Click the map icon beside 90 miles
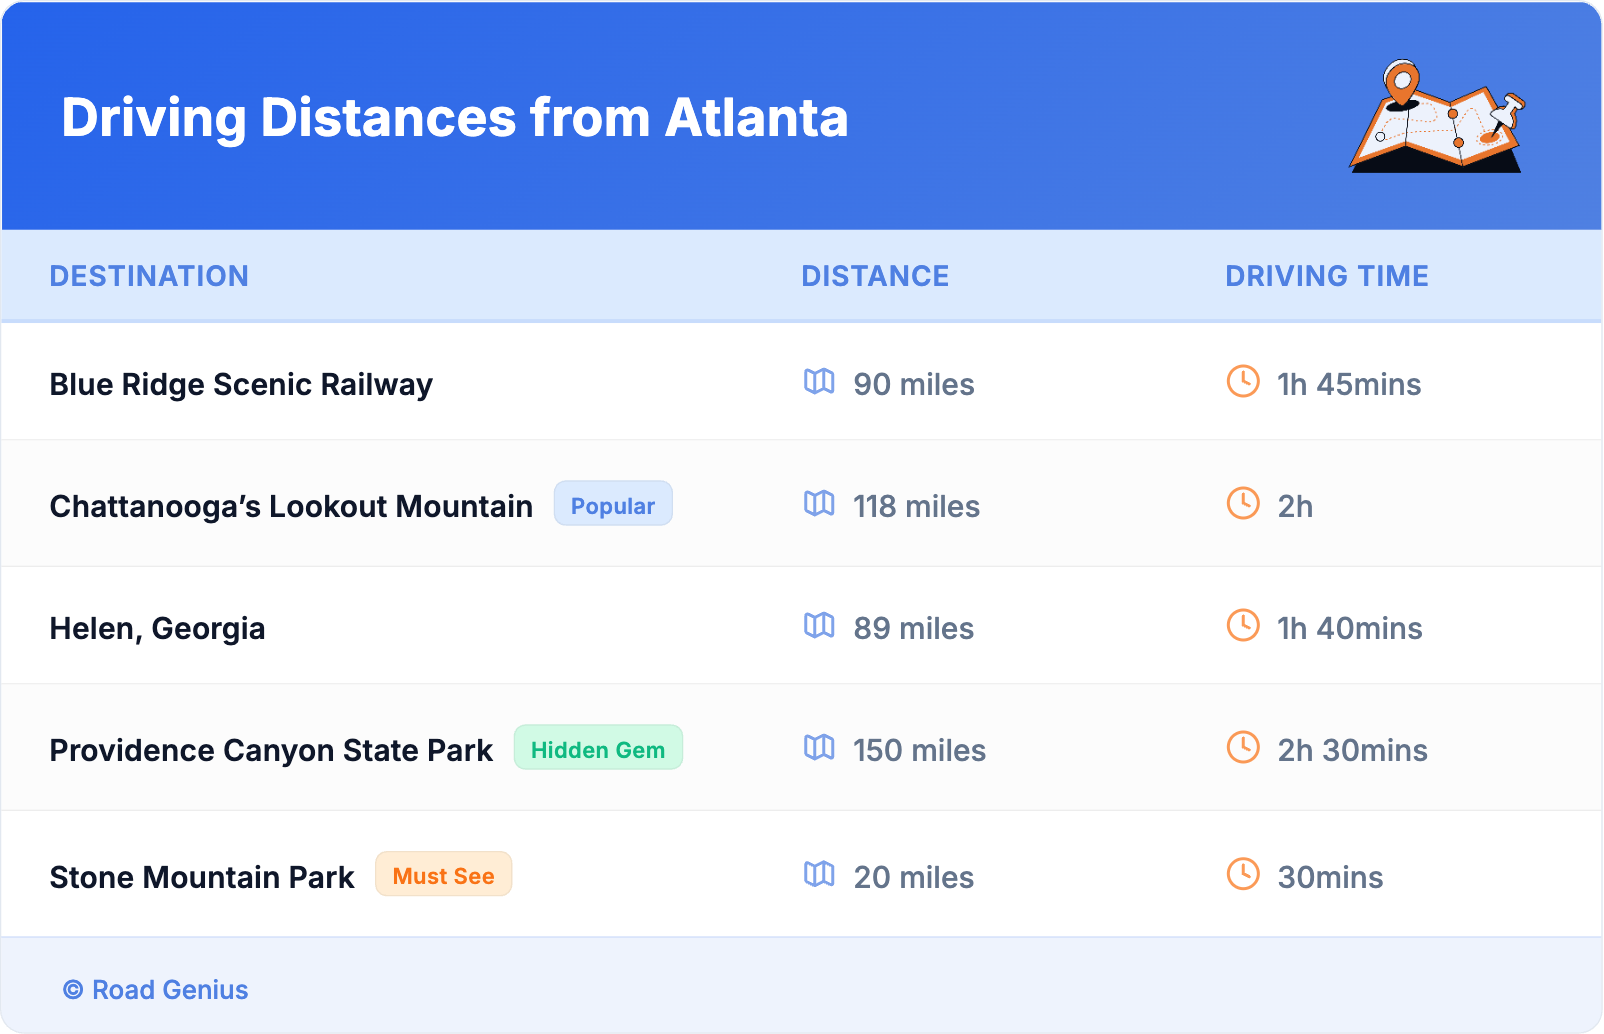The width and height of the screenshot is (1604, 1034). 819,381
